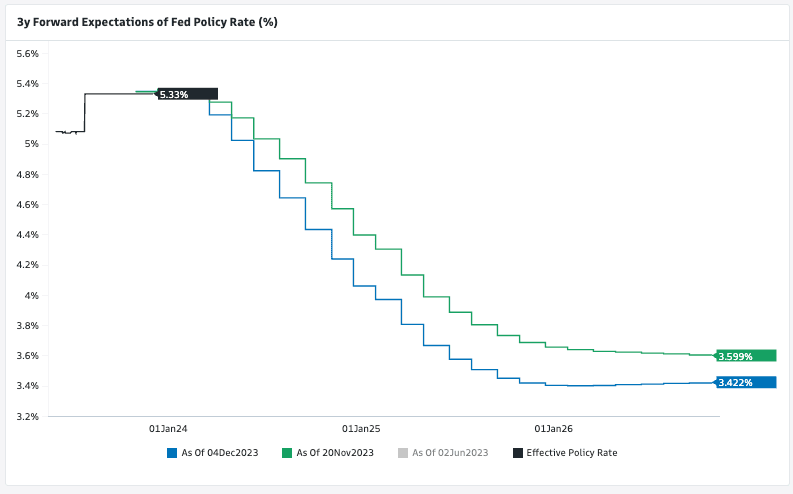Toggle the 'As Of 04Dec2023' legend label
Viewport: 793px width, 494px height.
tap(219, 453)
